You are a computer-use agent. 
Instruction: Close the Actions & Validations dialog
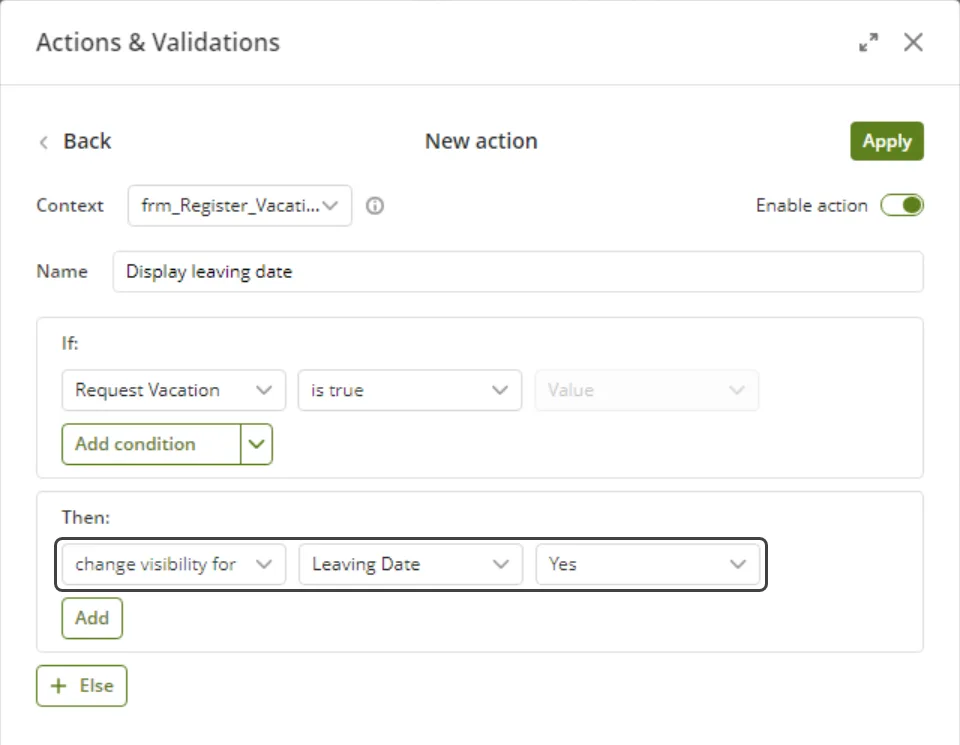click(913, 42)
